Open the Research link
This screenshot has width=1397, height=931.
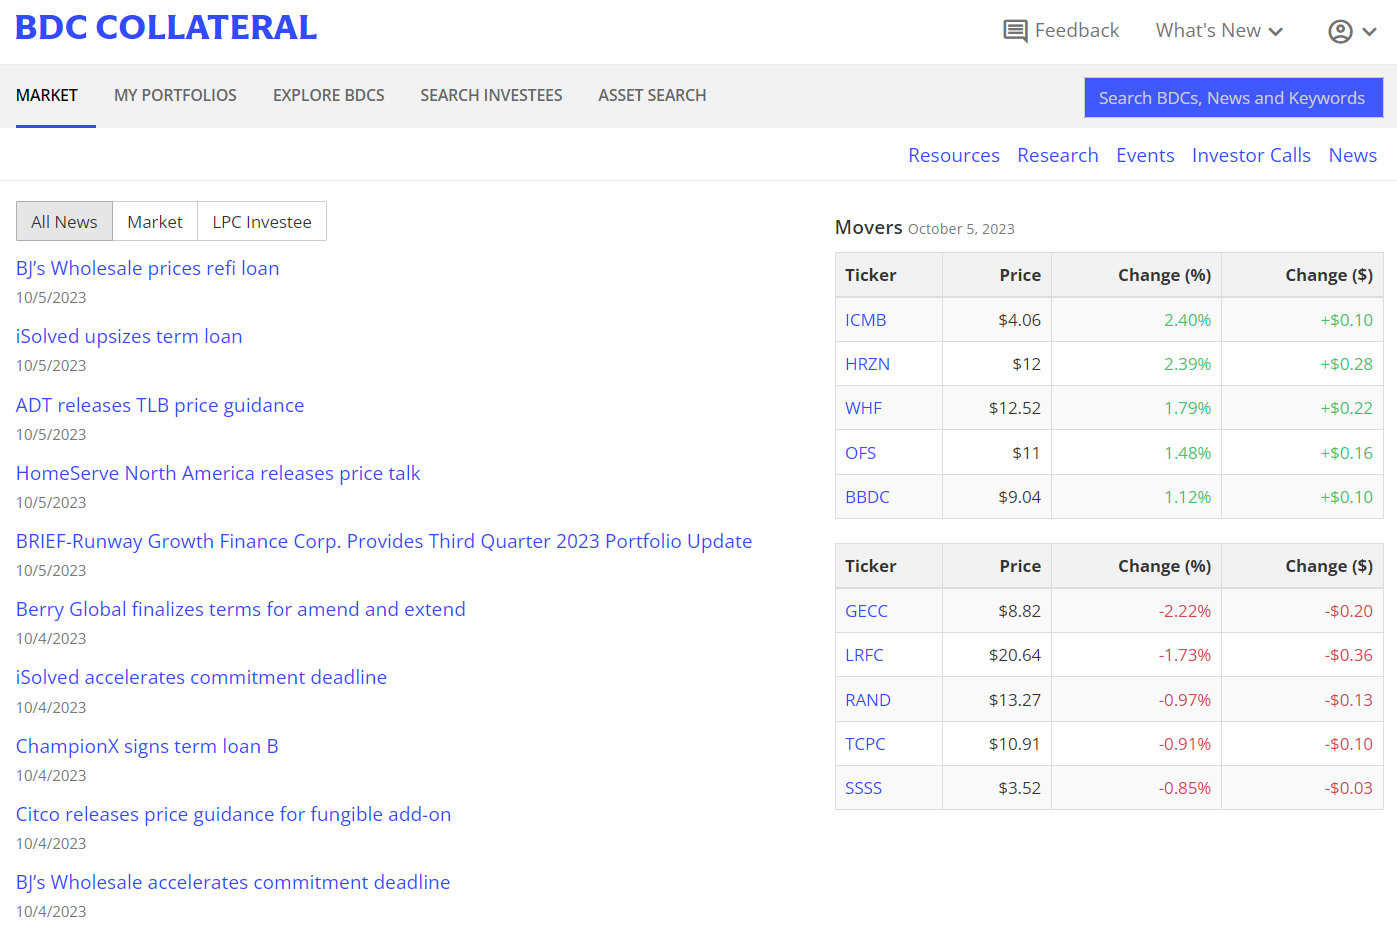[x=1057, y=156]
